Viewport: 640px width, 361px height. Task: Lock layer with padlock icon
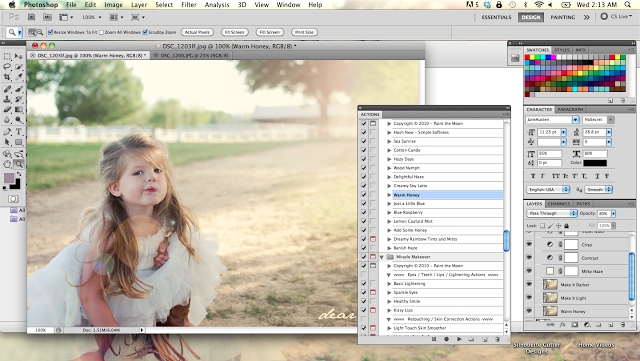tap(567, 225)
